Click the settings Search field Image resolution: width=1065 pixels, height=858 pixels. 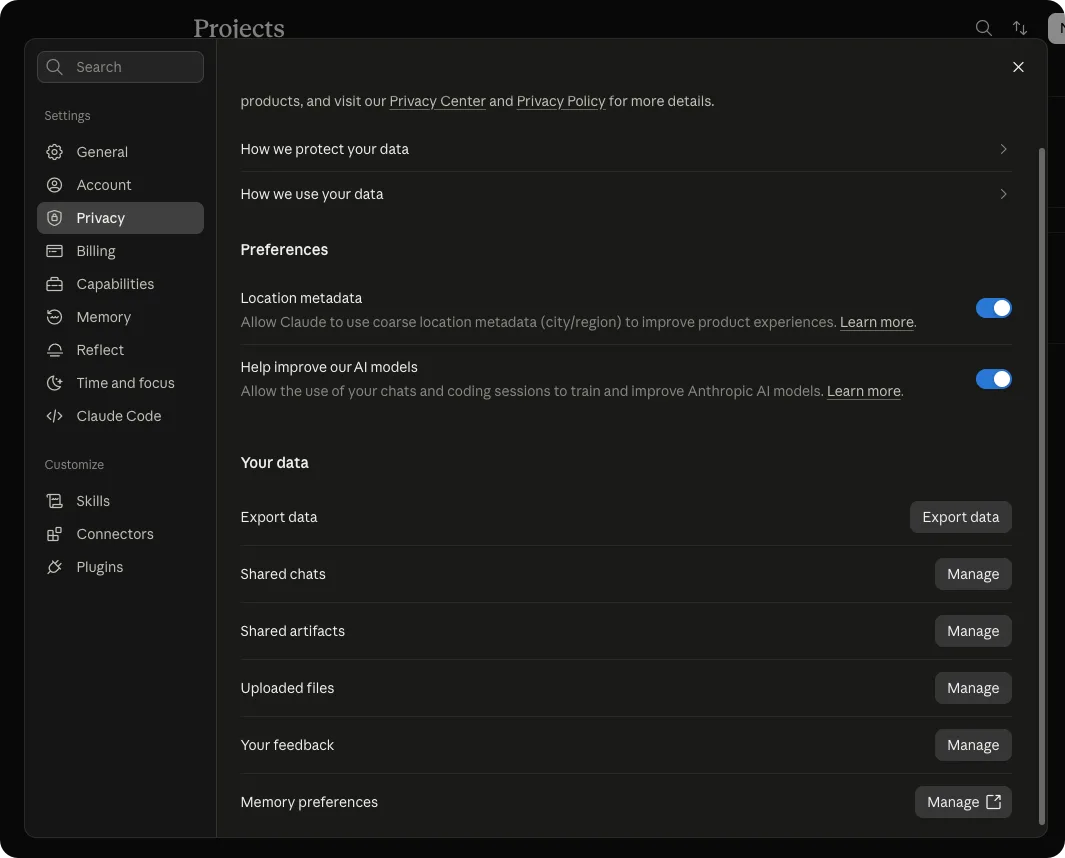pyautogui.click(x=120, y=67)
